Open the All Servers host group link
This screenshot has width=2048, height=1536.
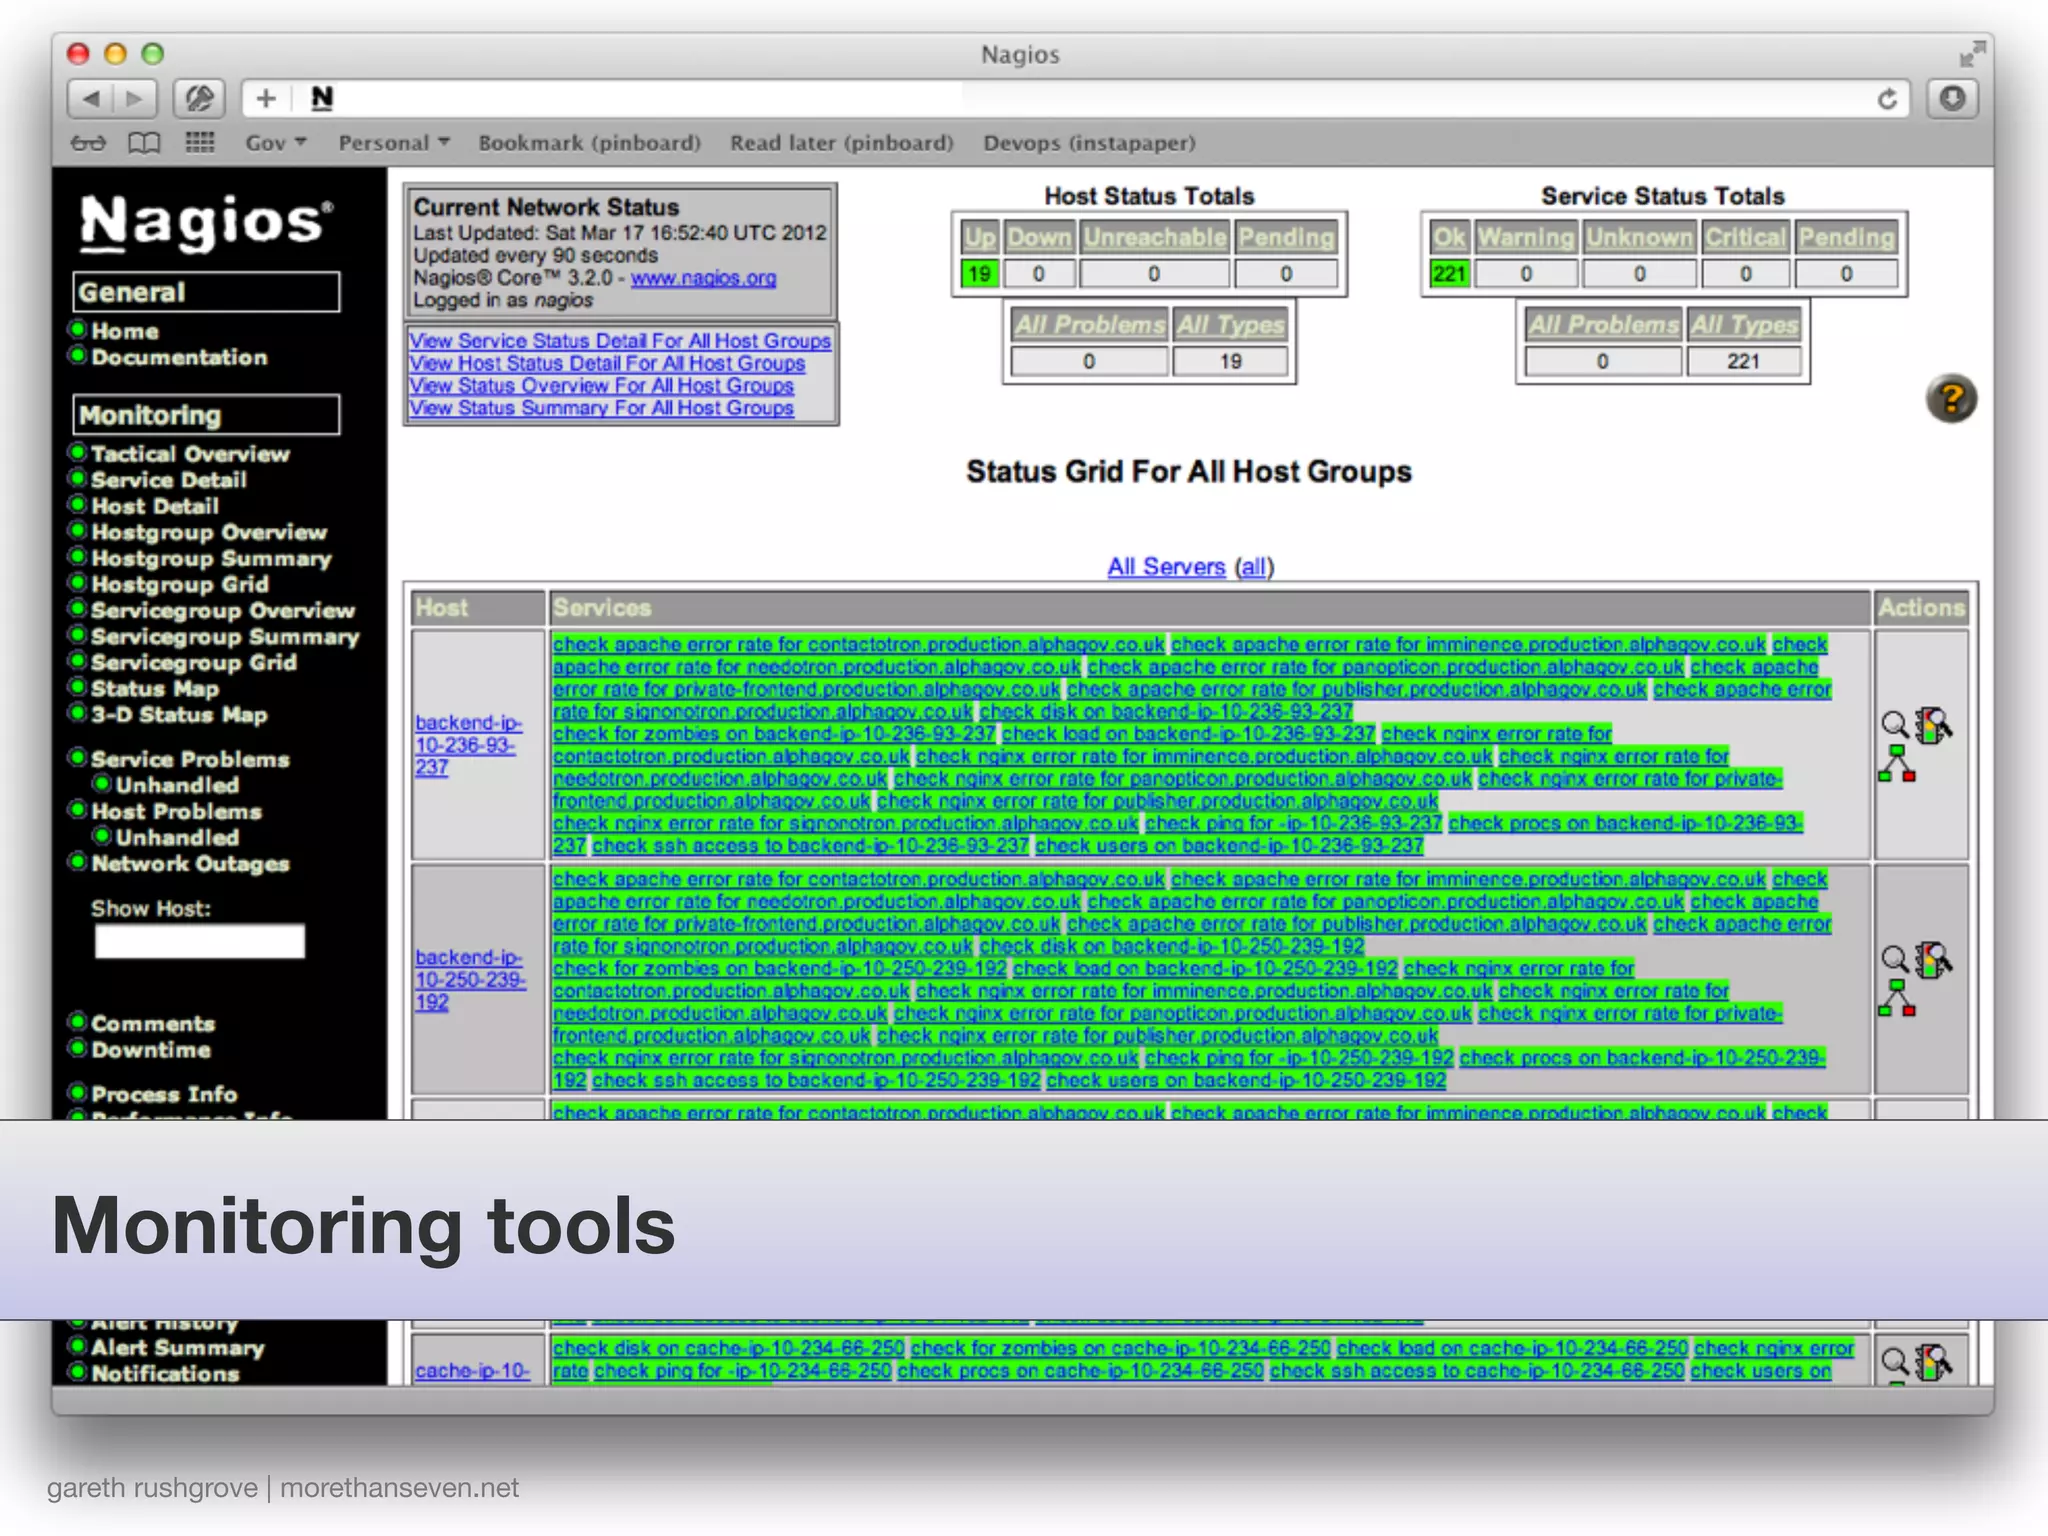tap(1166, 566)
